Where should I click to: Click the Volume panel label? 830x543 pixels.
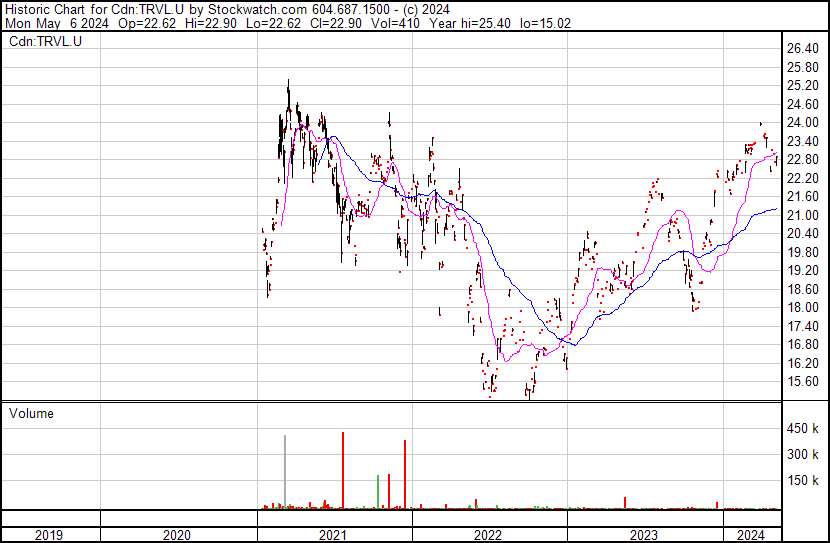(31, 413)
